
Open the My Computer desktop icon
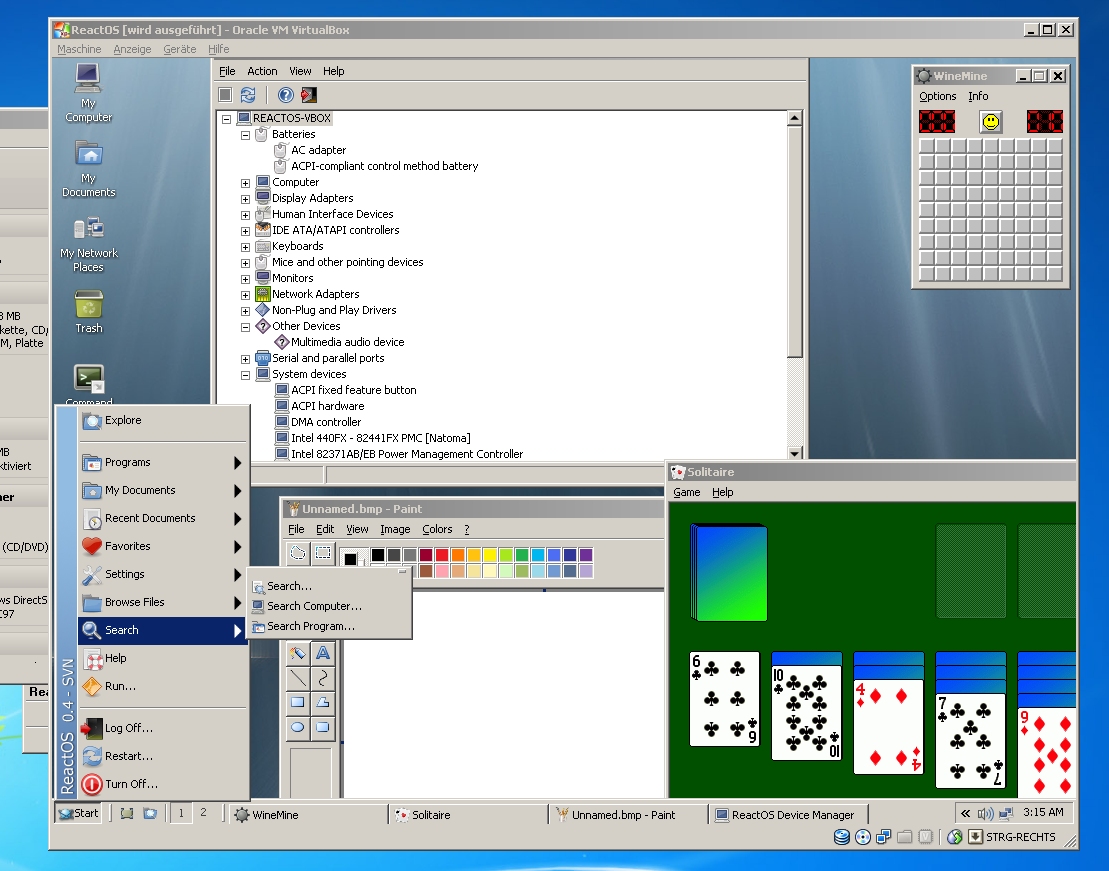click(x=88, y=93)
